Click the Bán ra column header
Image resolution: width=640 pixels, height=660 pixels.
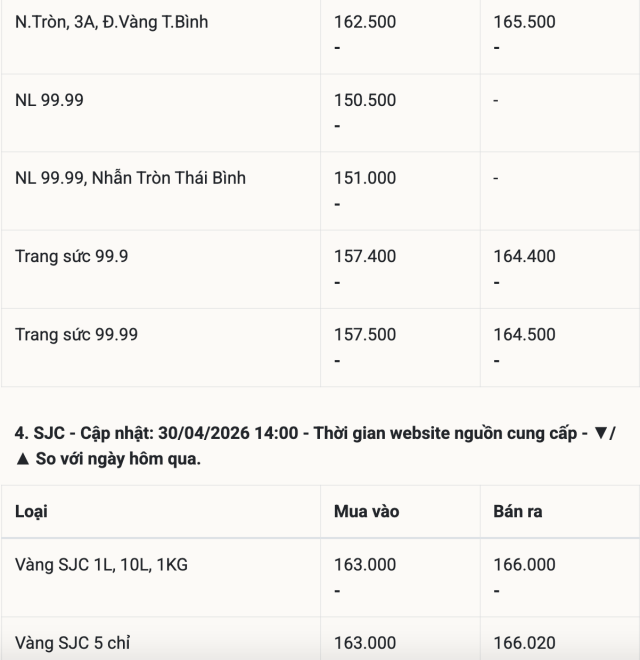(518, 511)
